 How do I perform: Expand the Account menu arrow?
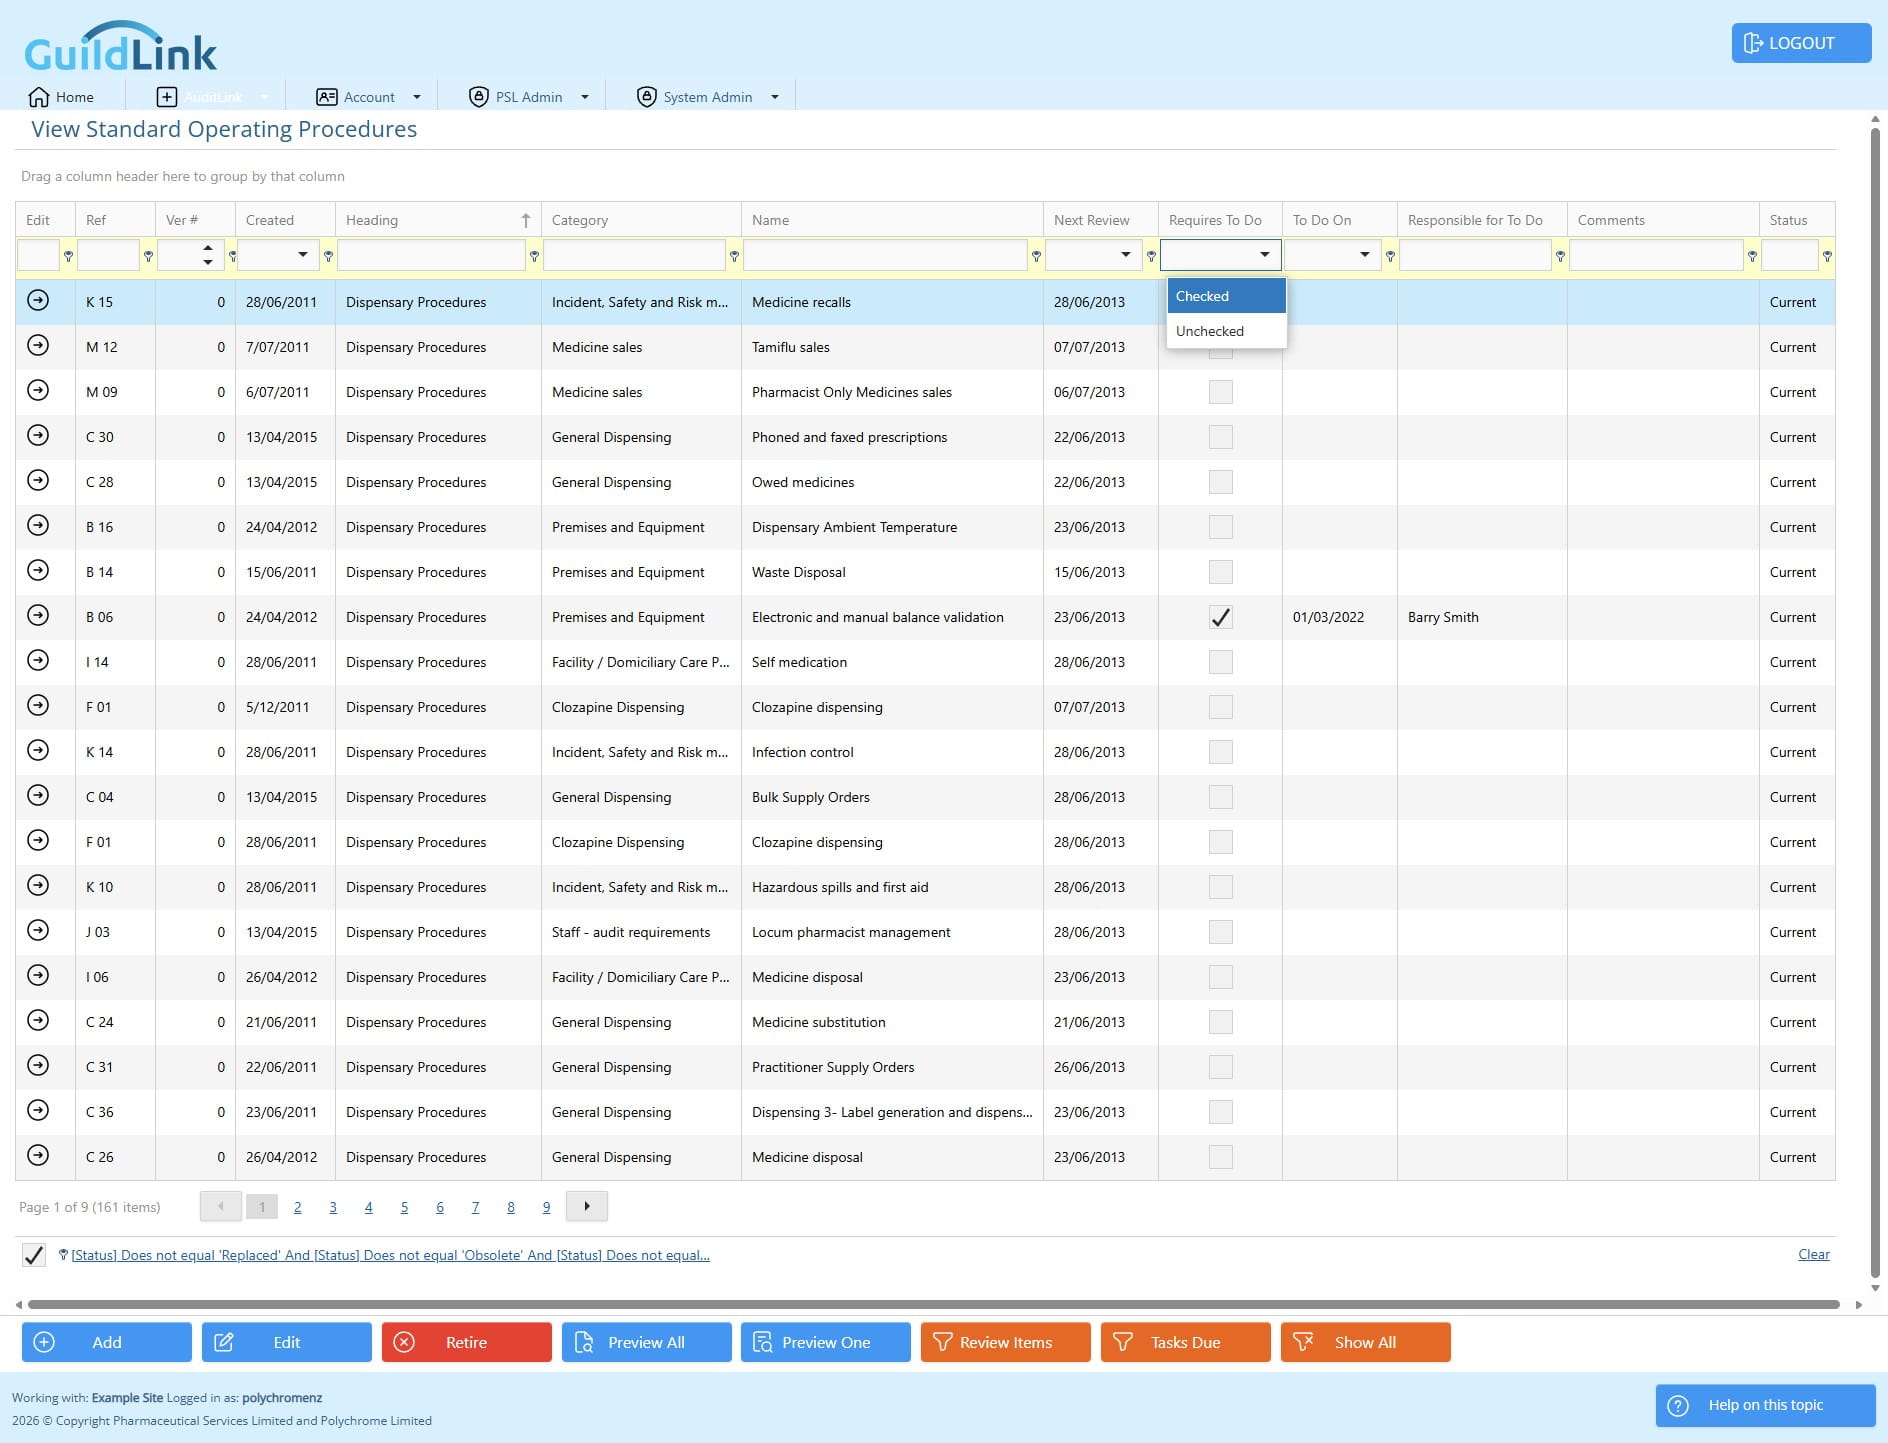[x=417, y=97]
